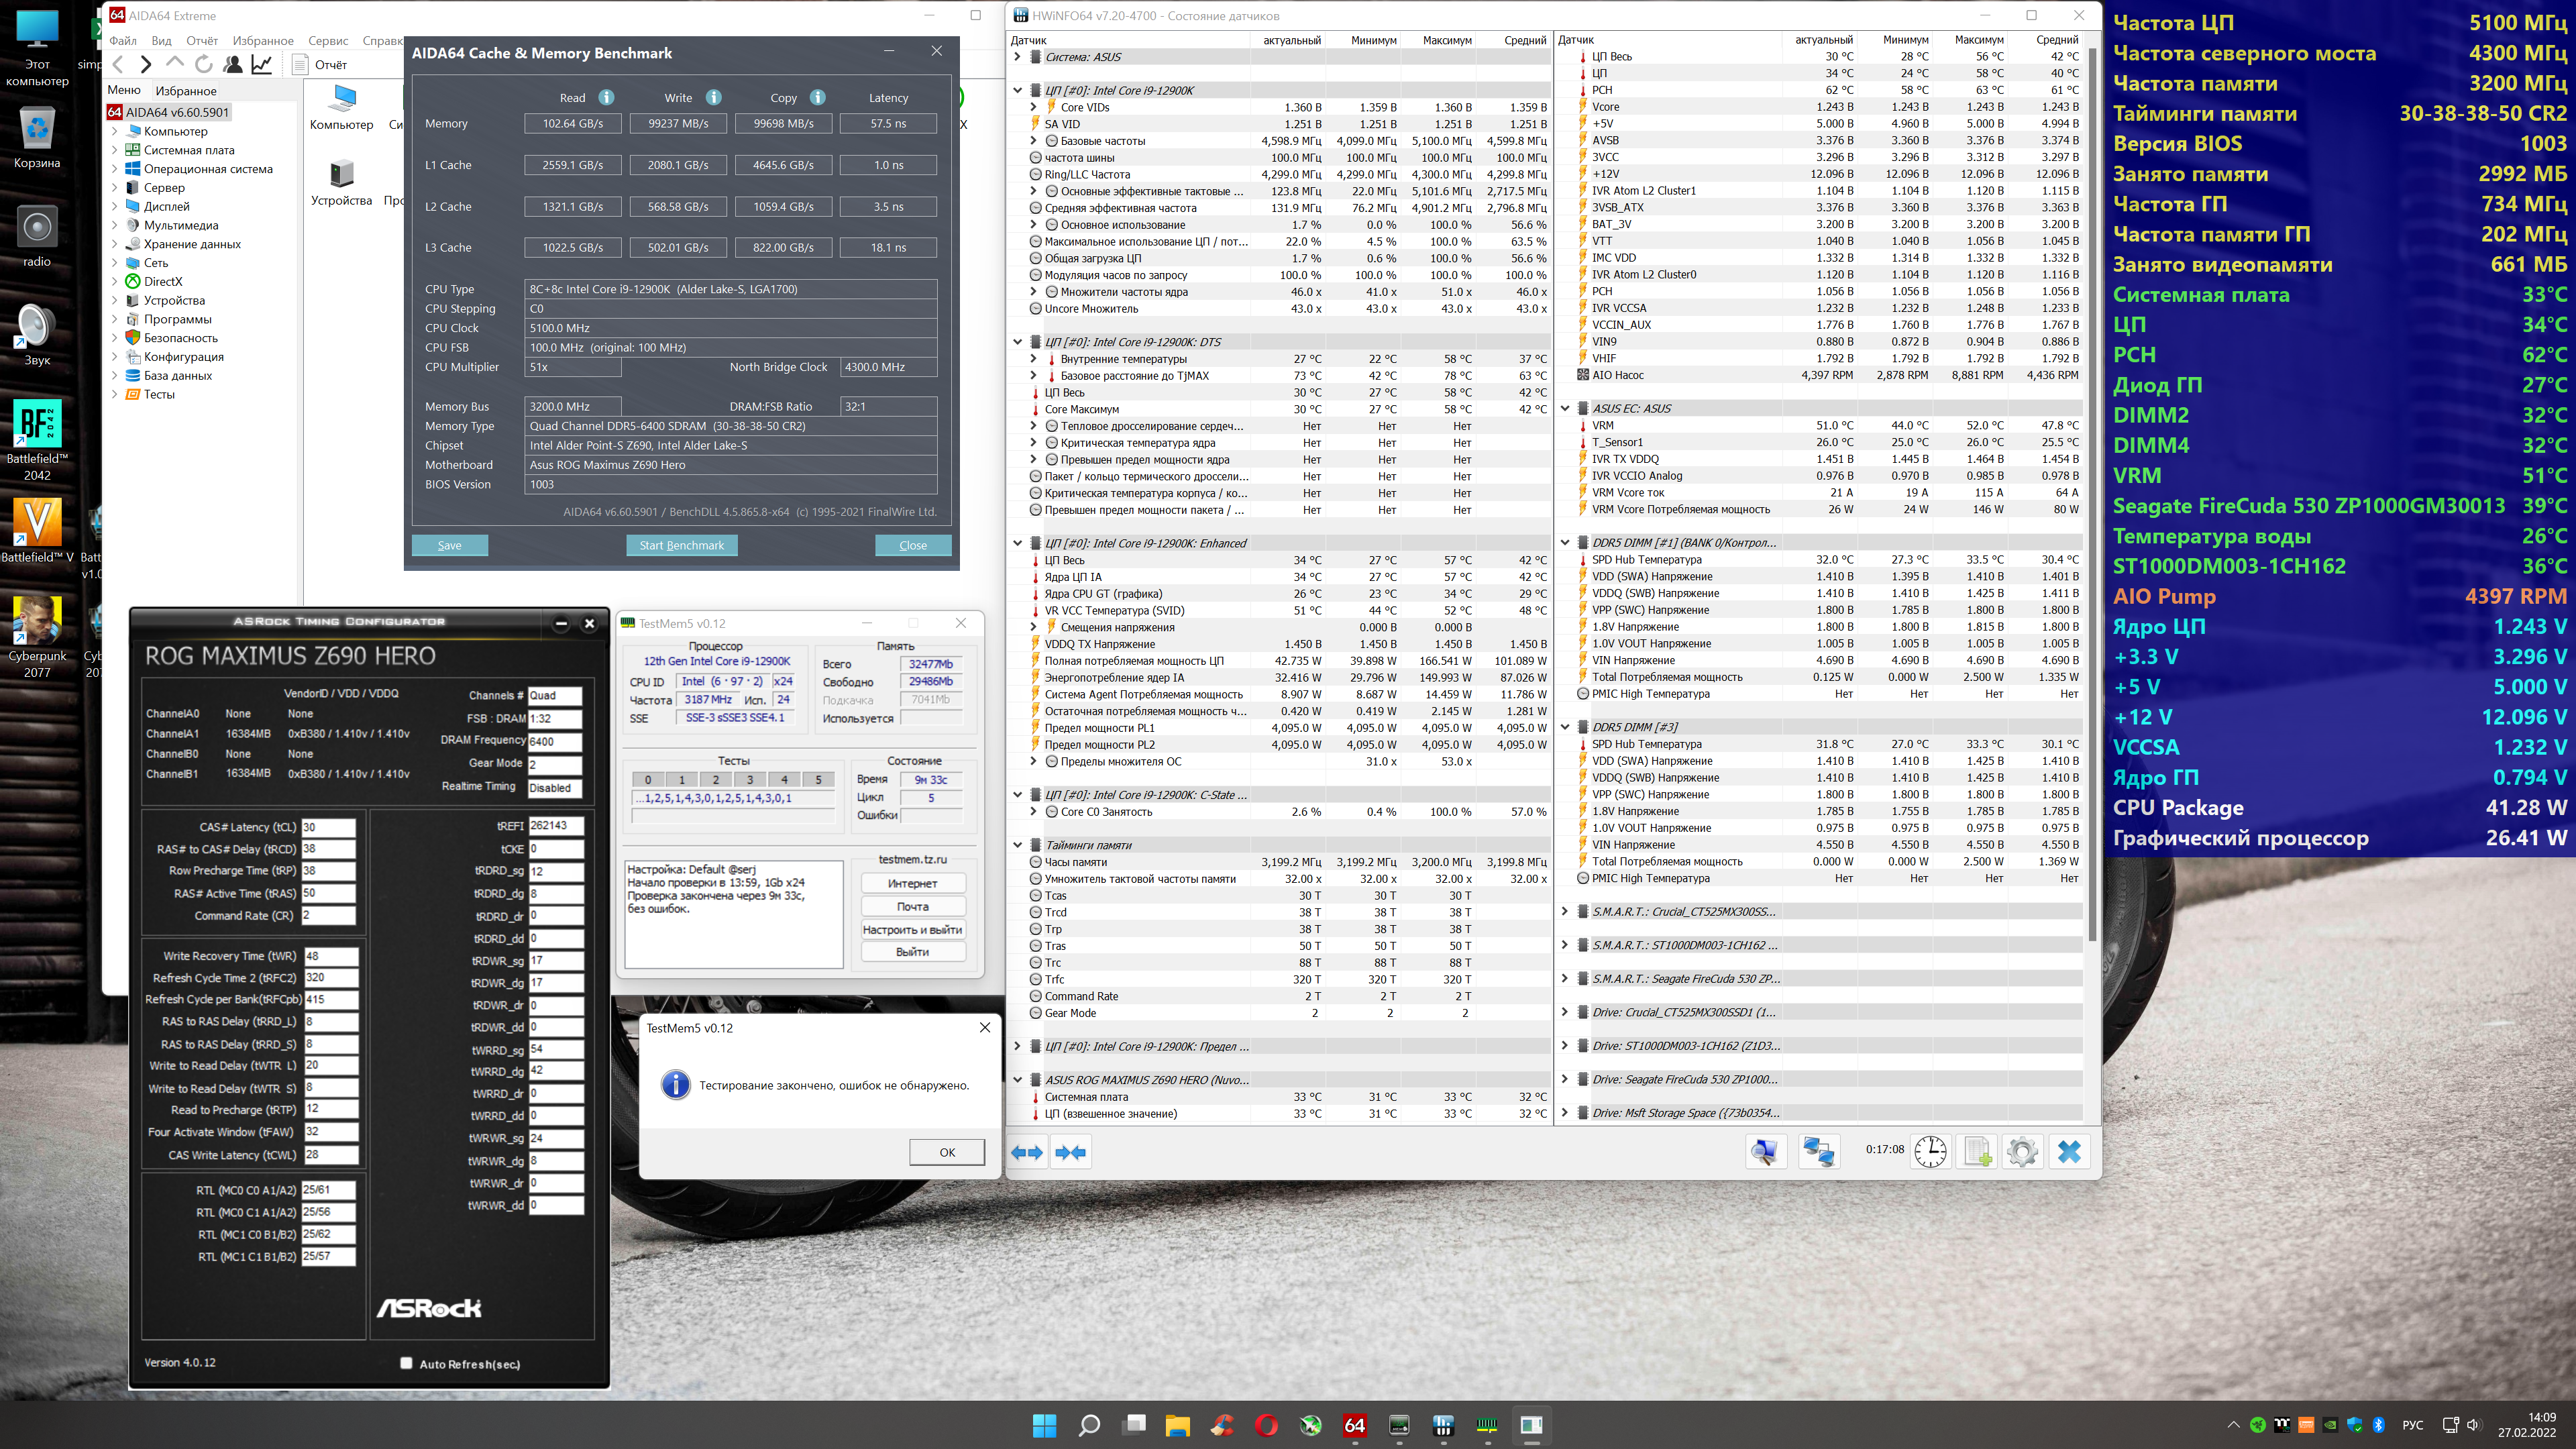
Task: Click AIDA64 icon in Windows taskbar
Action: coord(1354,1425)
